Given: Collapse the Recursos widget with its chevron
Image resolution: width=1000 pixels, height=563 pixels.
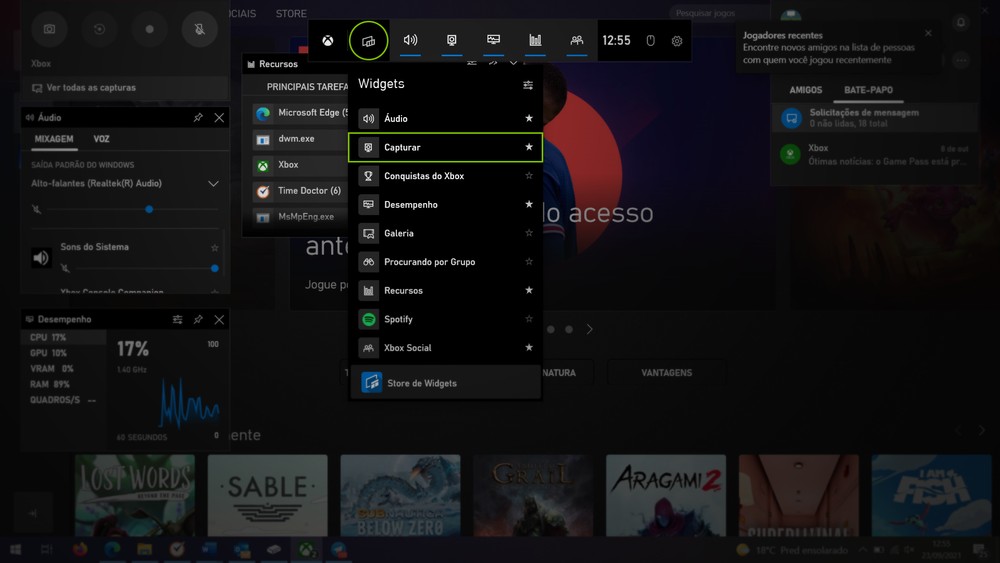Looking at the screenshot, I should click(x=514, y=64).
